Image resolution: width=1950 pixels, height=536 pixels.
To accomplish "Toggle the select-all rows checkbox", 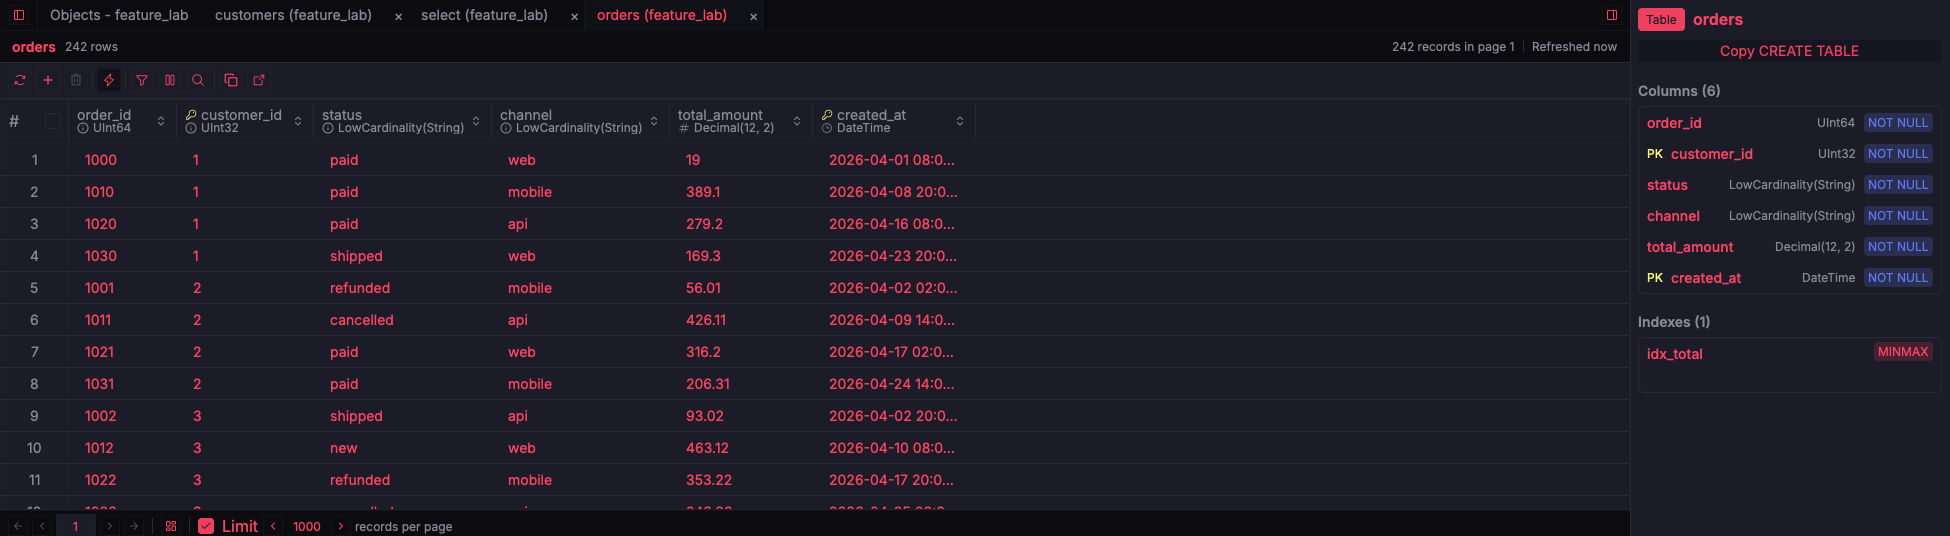I will [53, 121].
